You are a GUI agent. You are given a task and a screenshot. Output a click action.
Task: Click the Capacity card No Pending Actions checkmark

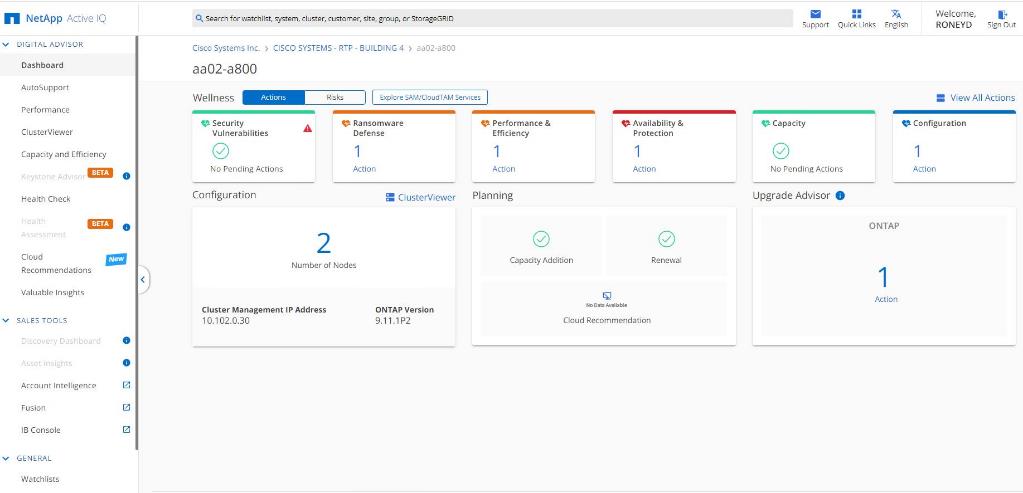(x=781, y=151)
